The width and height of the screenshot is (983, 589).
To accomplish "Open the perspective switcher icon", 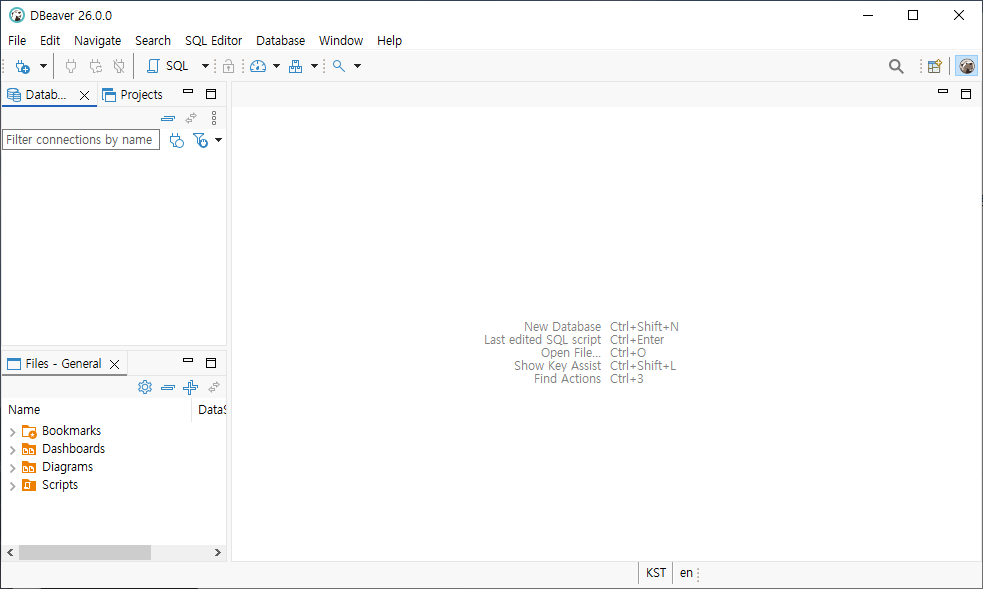I will [x=935, y=66].
